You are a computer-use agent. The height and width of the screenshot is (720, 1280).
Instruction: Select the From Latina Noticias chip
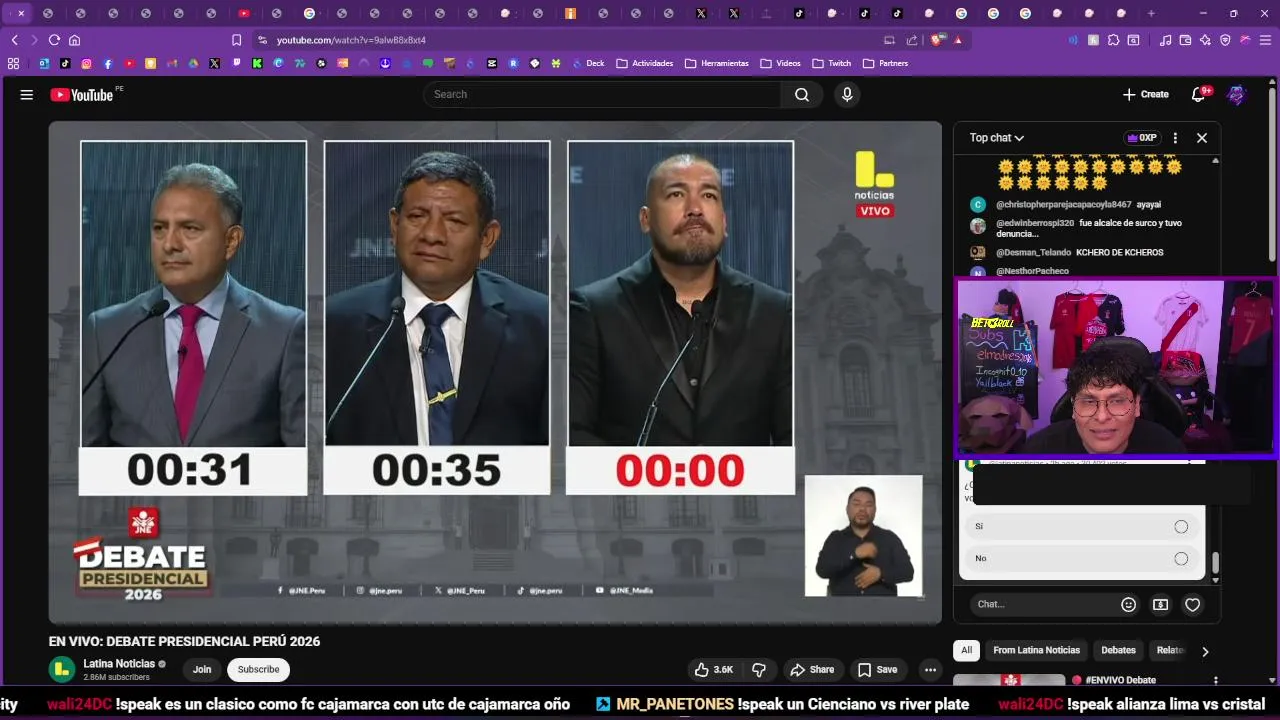point(1036,650)
